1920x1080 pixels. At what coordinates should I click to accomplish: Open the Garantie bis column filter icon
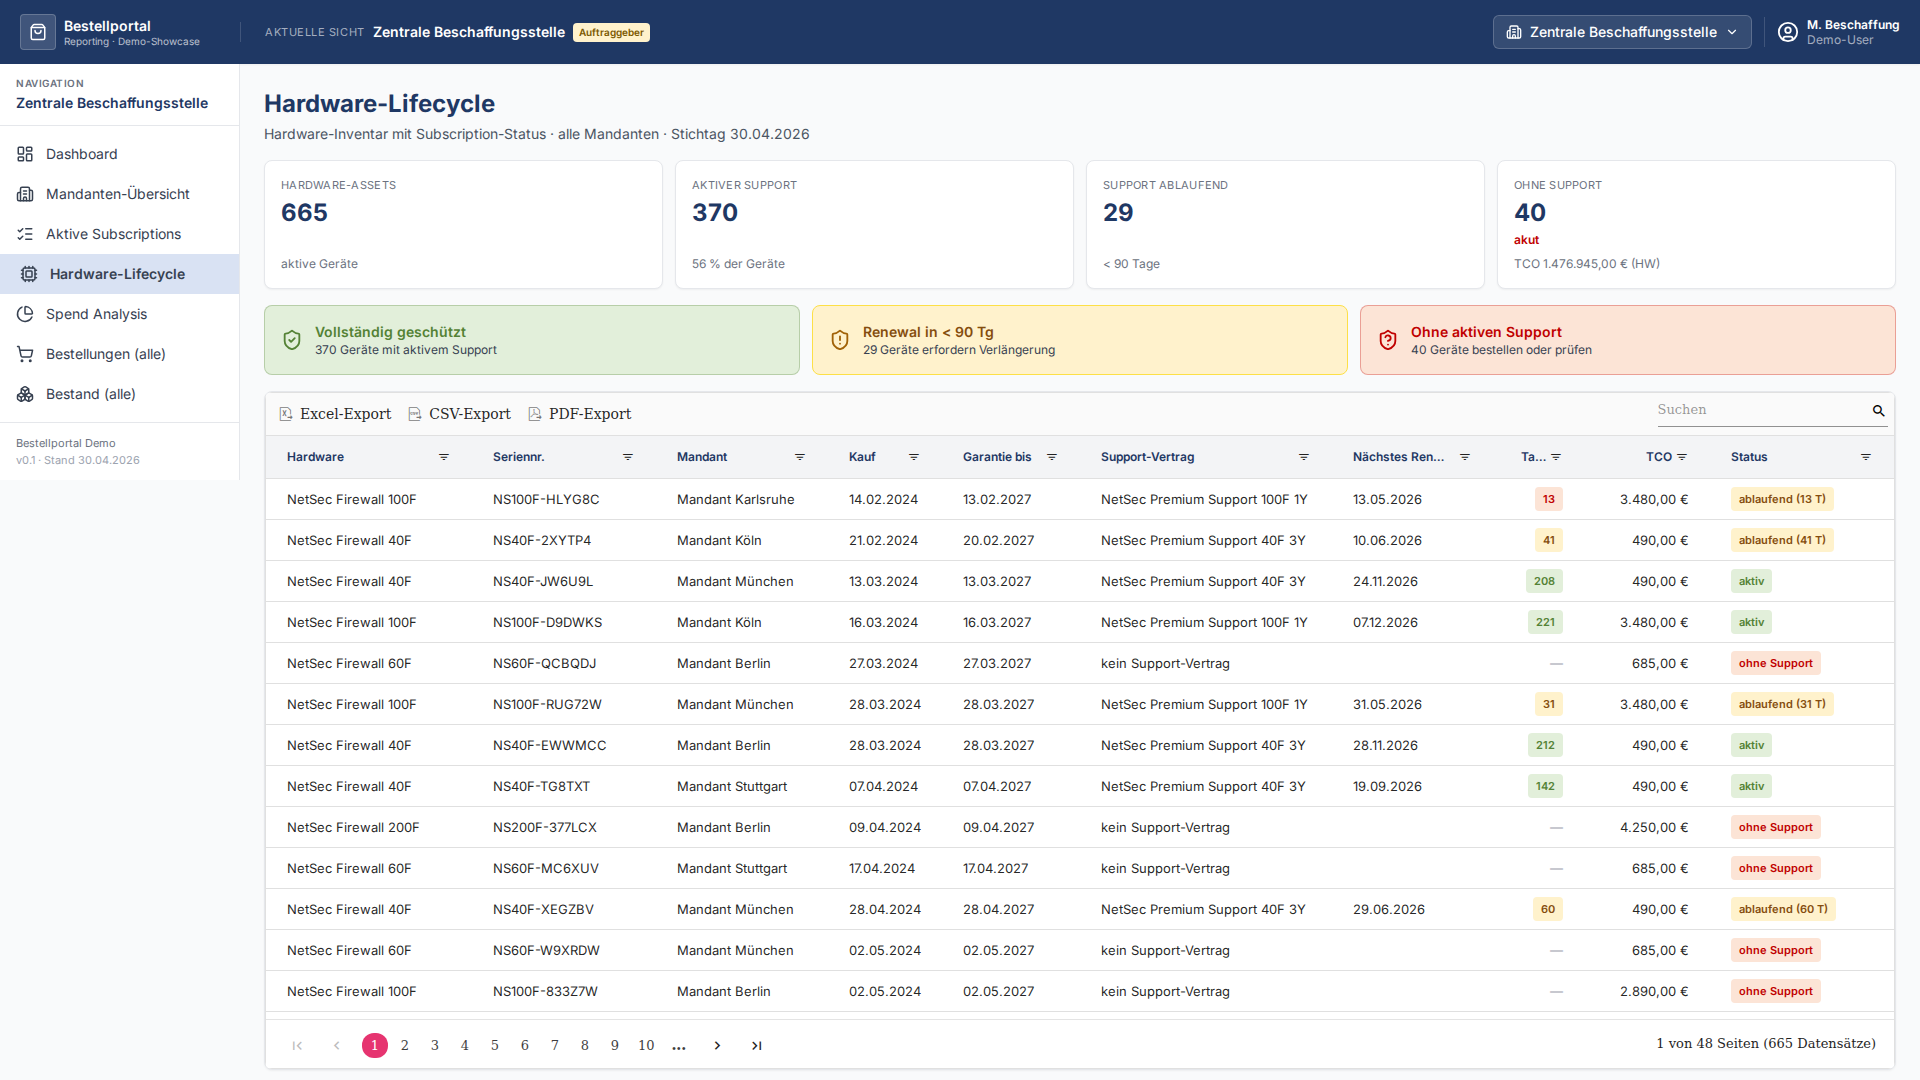tap(1052, 457)
